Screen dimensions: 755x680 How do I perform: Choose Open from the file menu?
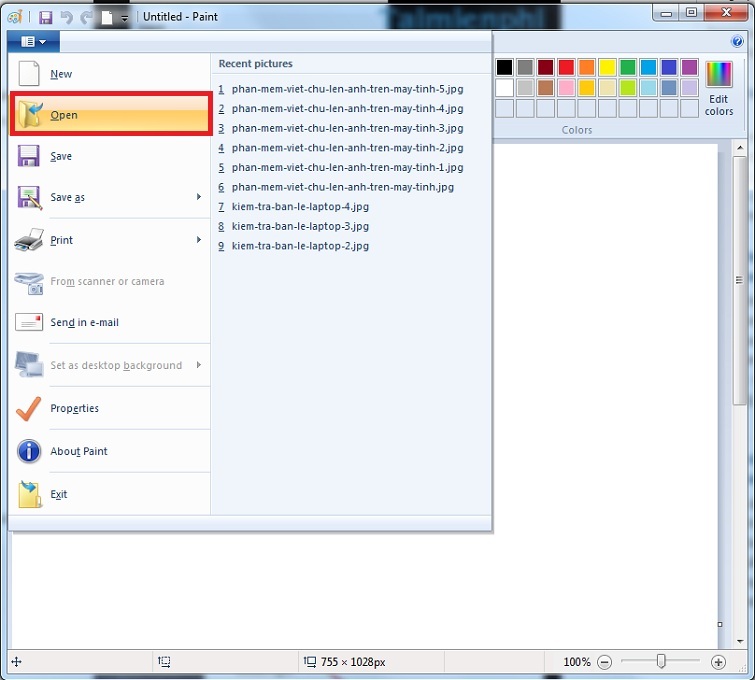click(110, 115)
